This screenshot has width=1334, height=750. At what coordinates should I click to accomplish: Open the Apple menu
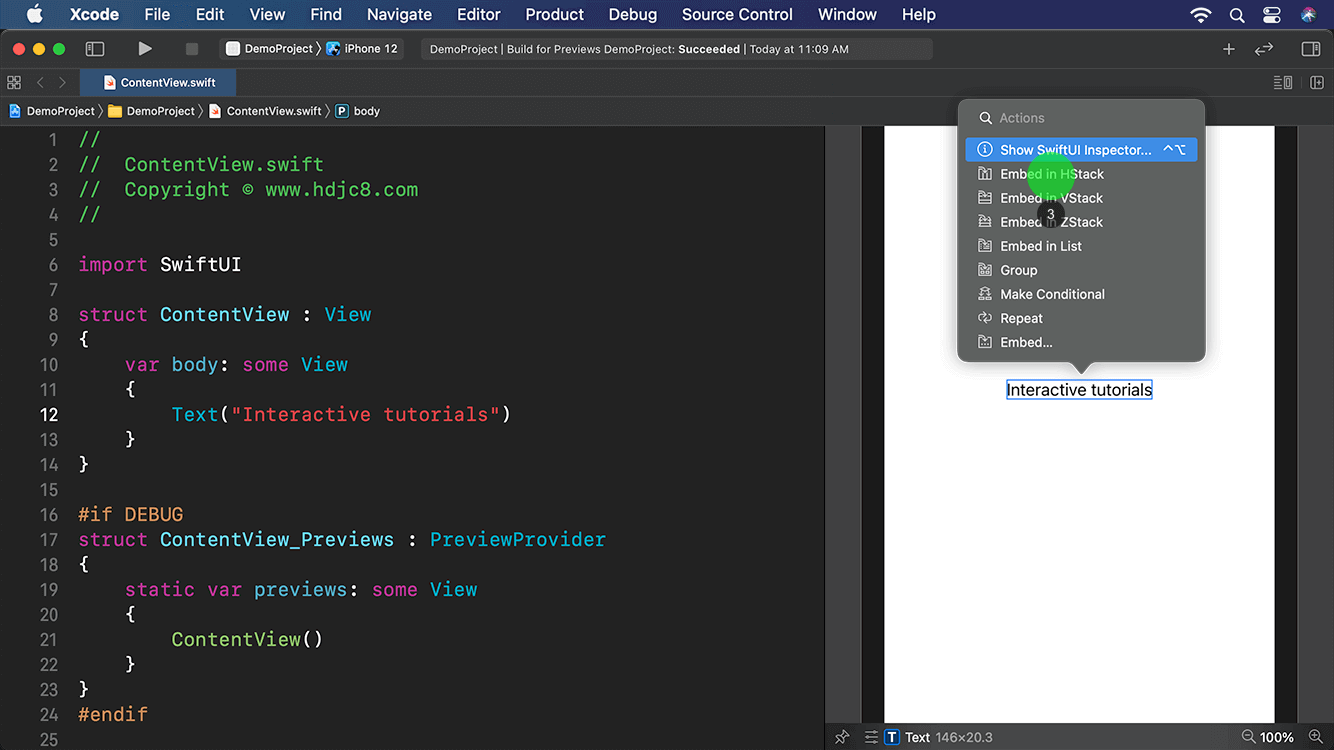(35, 14)
